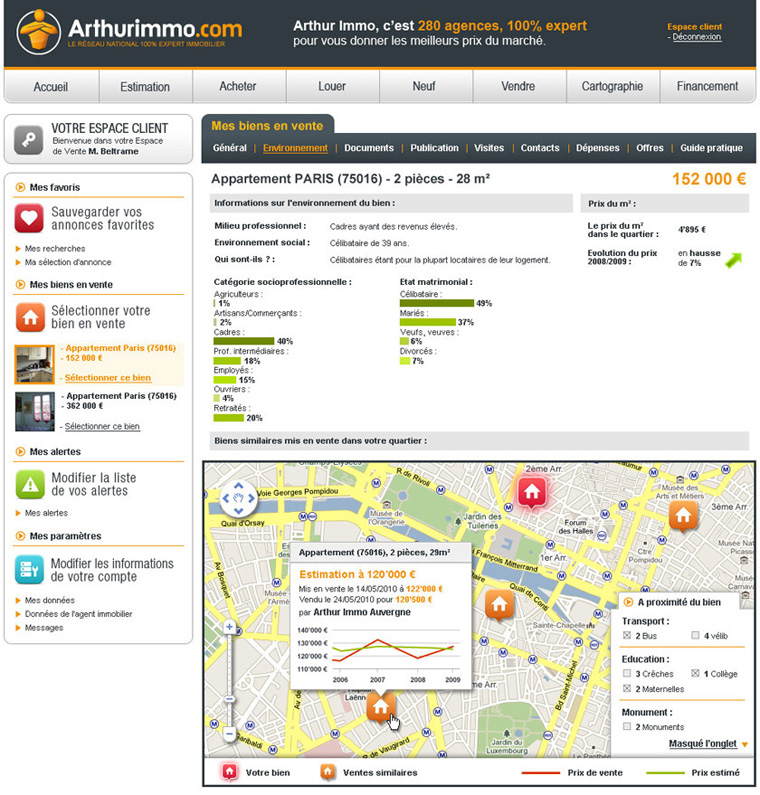Click 'Sélectionner ce bien' for 152 000 € apartment
Viewport: 760px width, 795px height.
pos(108,378)
